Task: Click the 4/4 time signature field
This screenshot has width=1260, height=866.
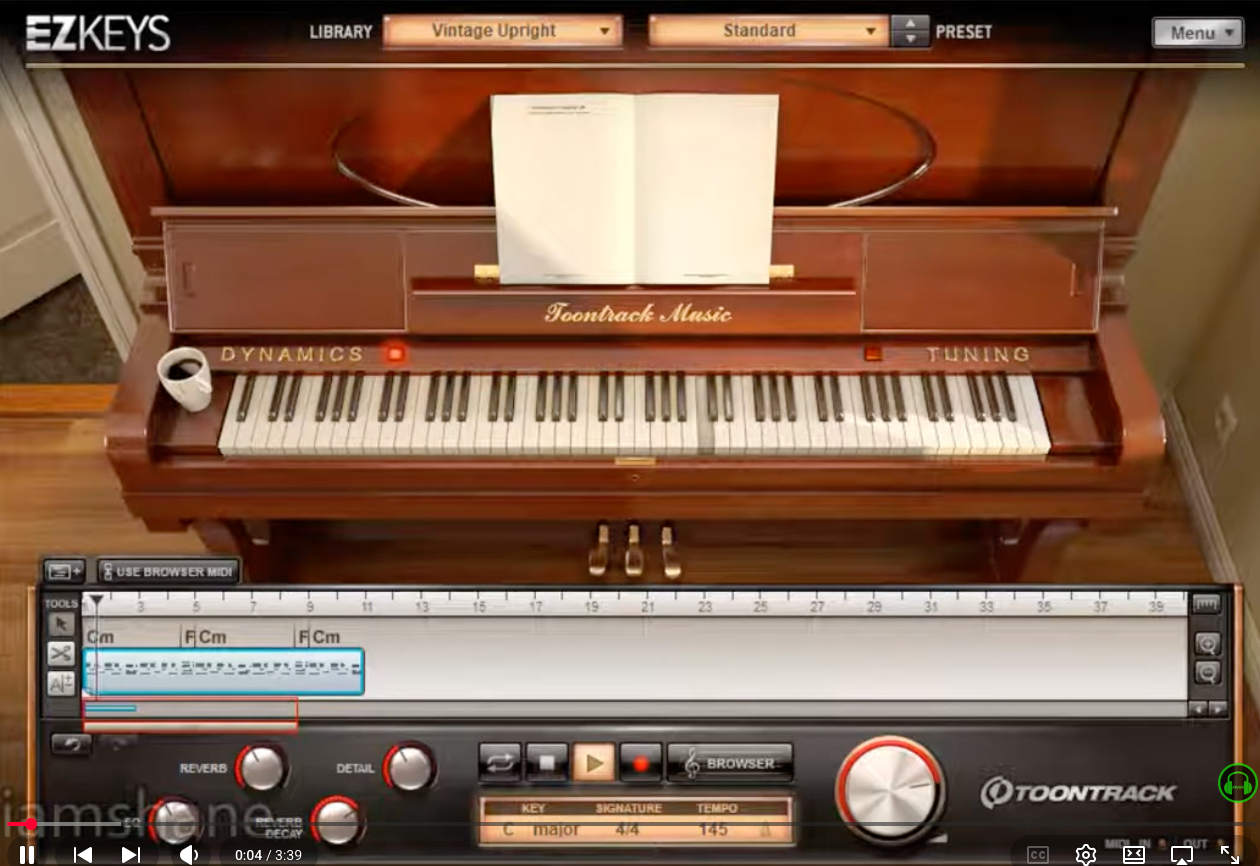Action: tap(628, 830)
